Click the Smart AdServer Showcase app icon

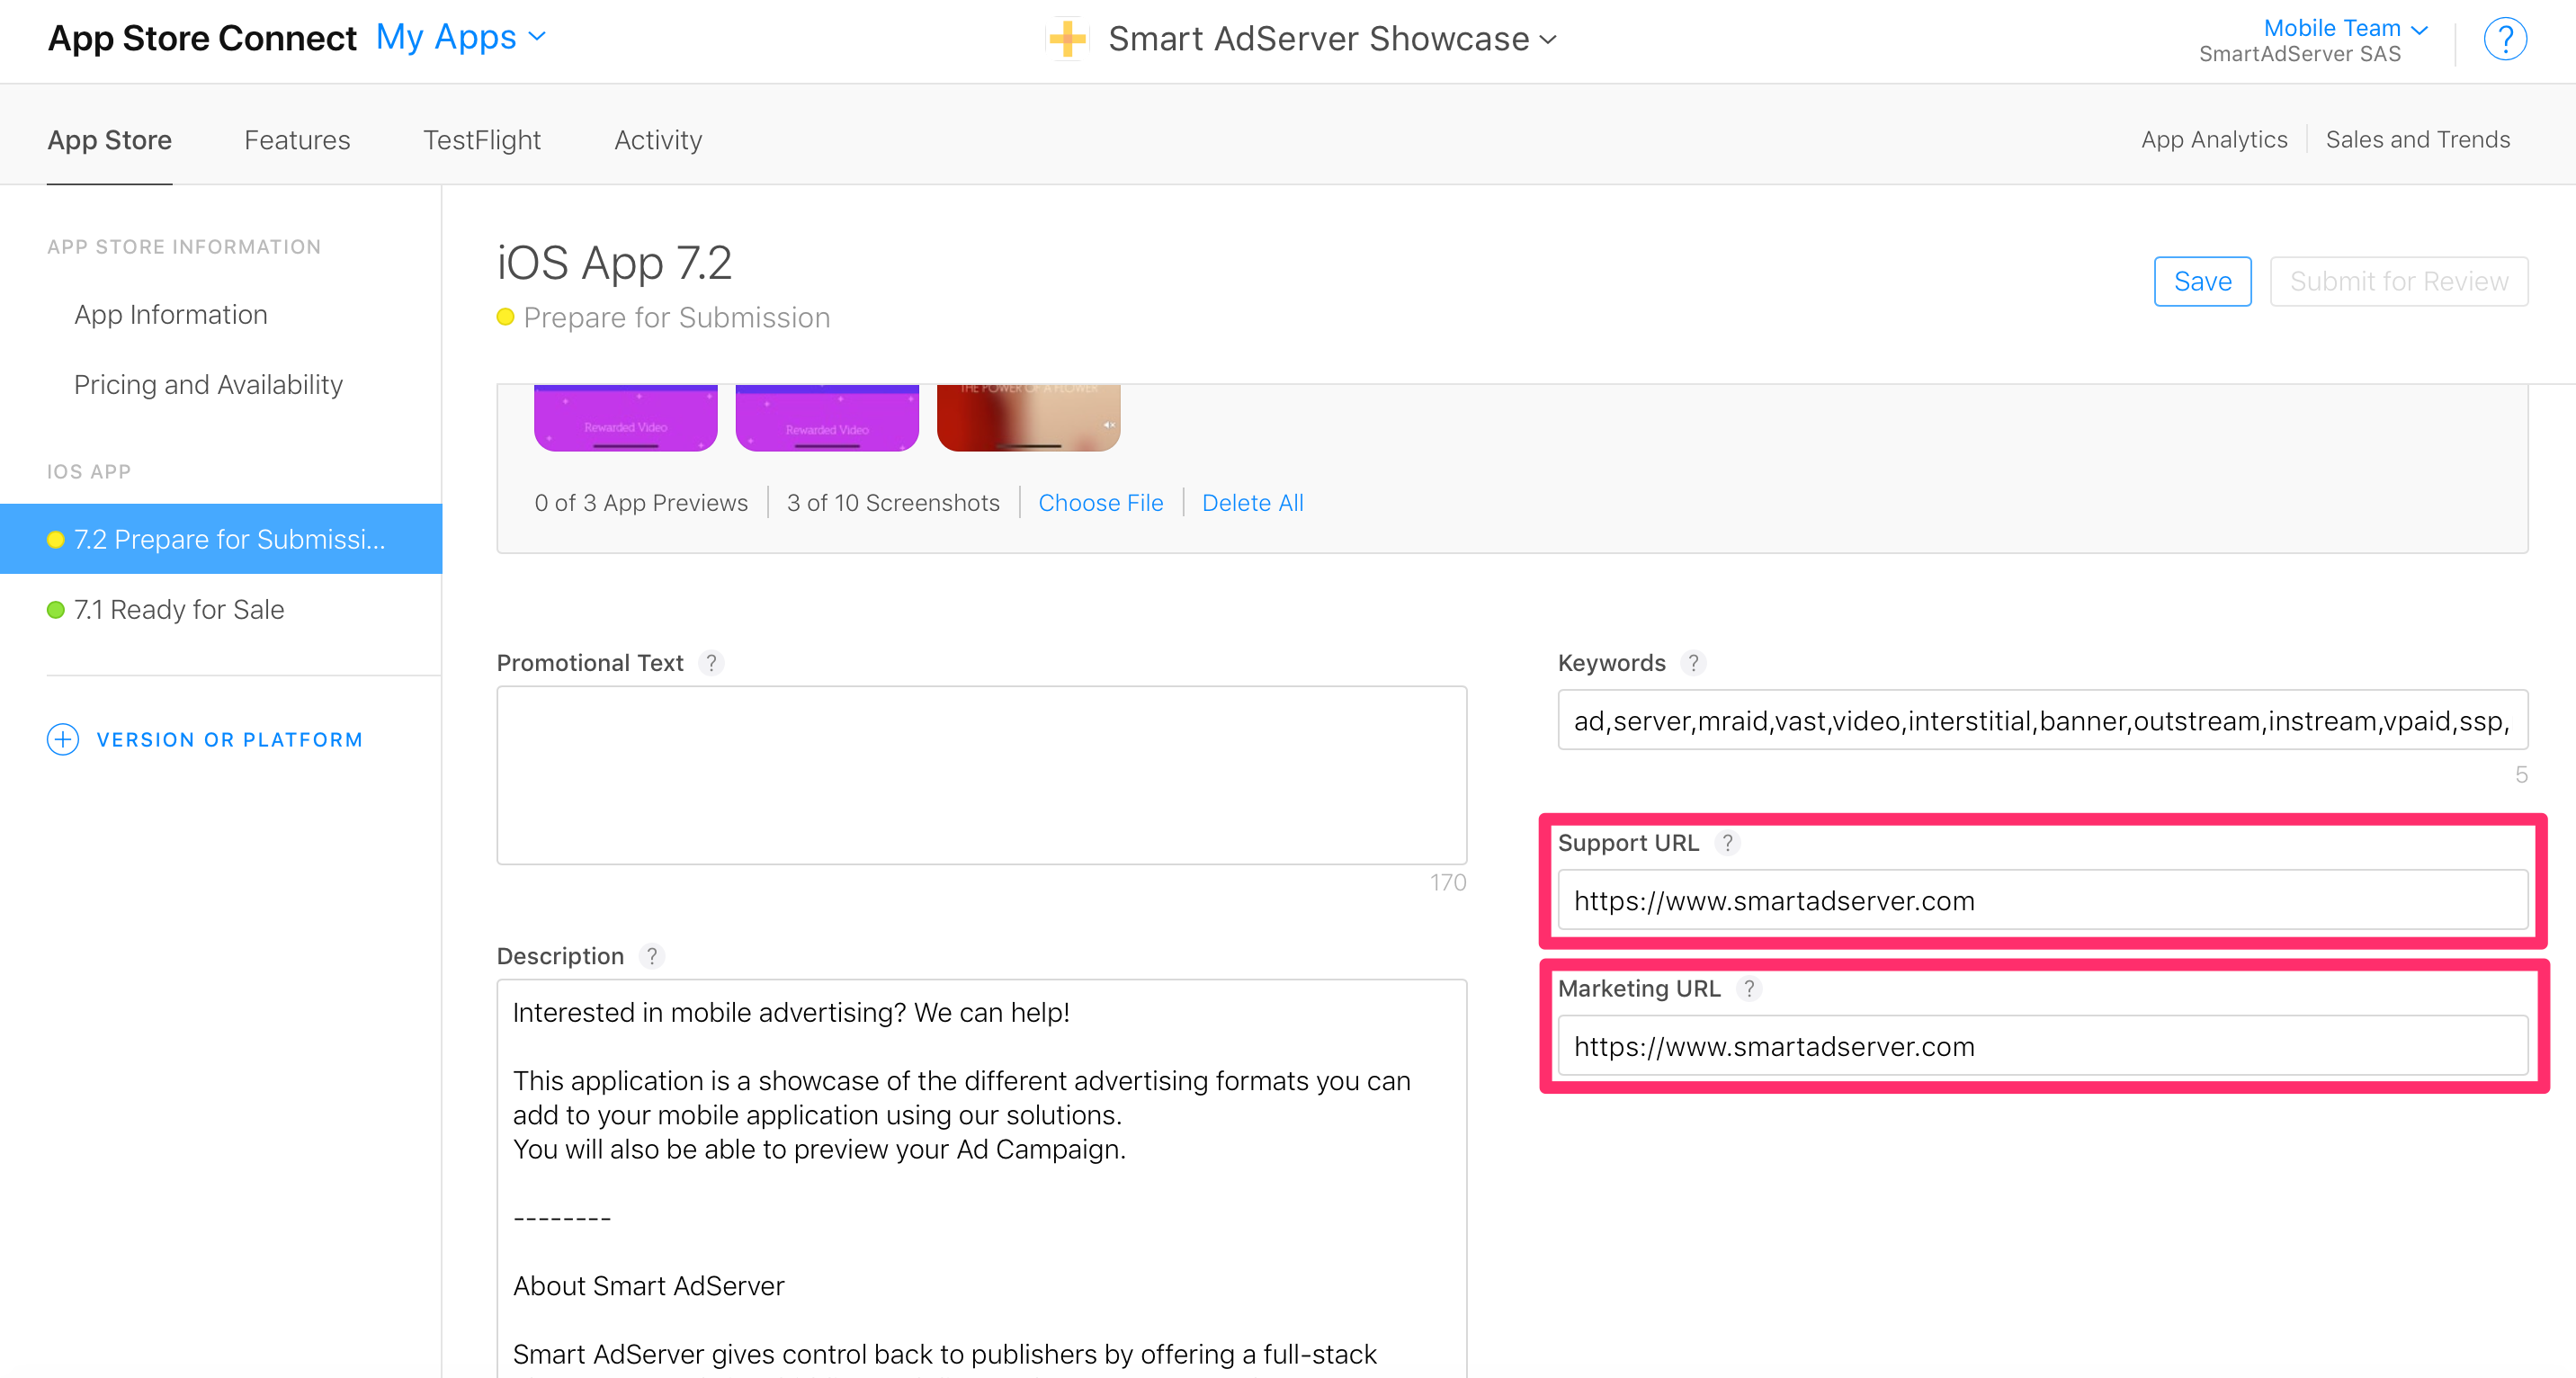pos(1068,39)
